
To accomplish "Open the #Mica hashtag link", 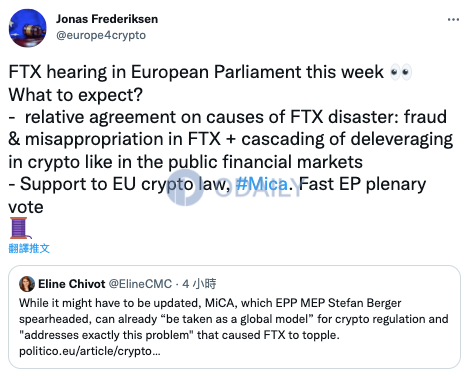I will tap(261, 184).
